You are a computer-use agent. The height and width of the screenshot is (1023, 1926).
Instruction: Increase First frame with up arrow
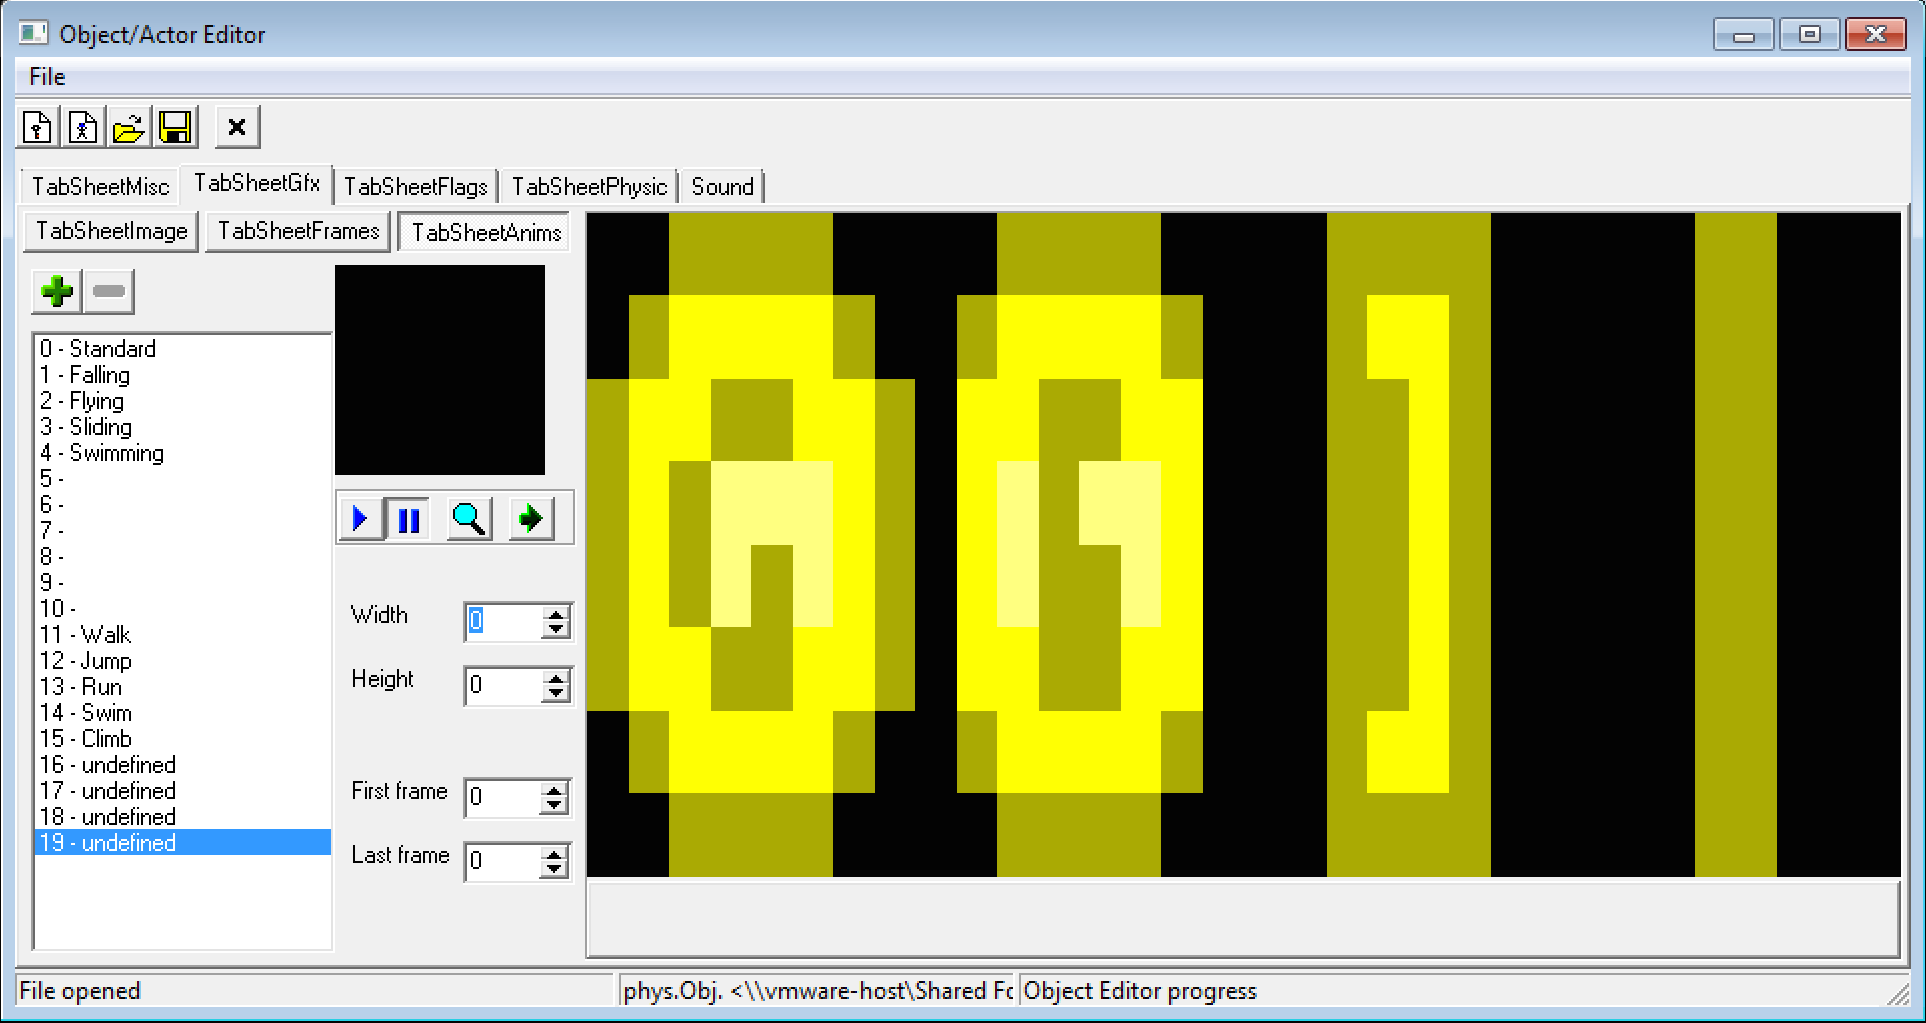[x=554, y=790]
